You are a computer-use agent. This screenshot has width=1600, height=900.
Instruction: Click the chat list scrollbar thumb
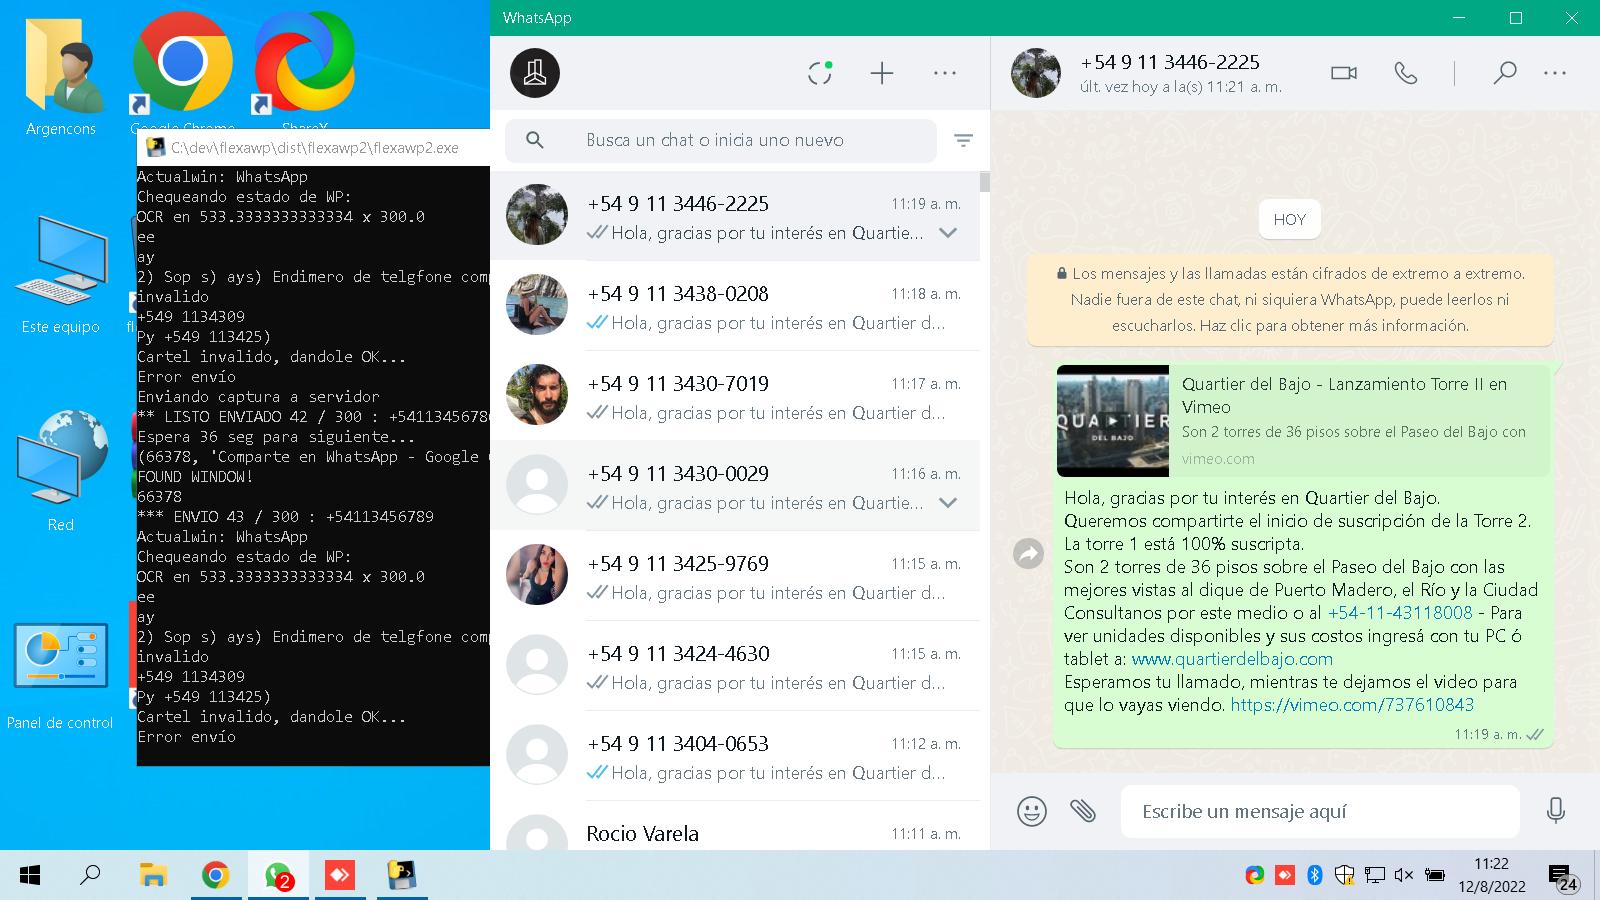click(985, 182)
